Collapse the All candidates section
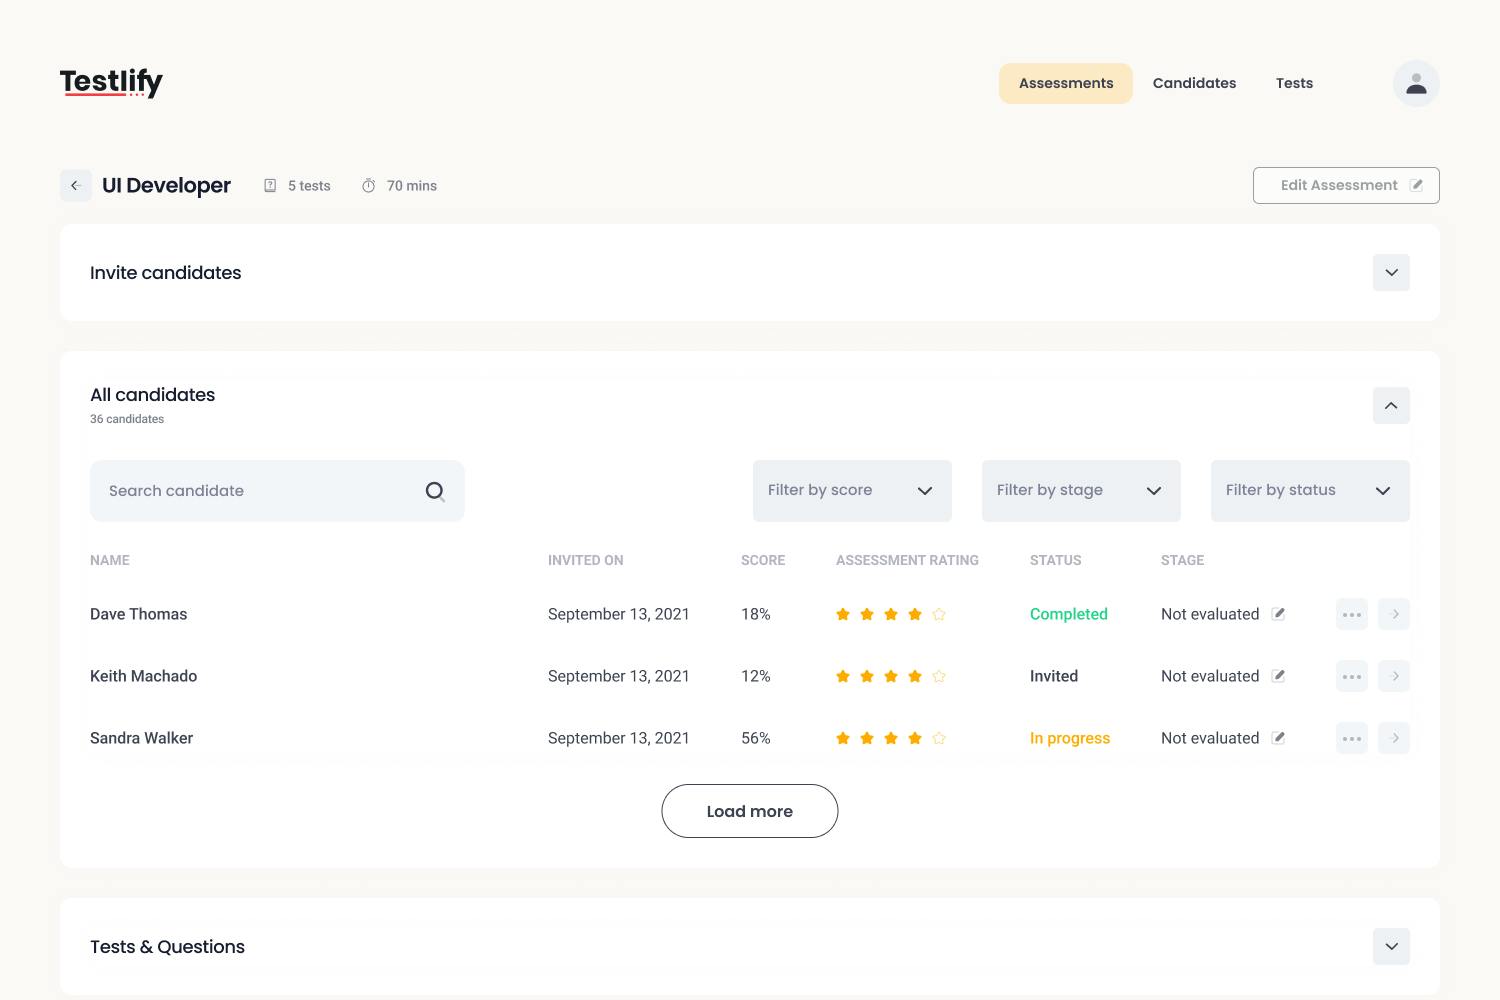The width and height of the screenshot is (1500, 1000). [1391, 406]
